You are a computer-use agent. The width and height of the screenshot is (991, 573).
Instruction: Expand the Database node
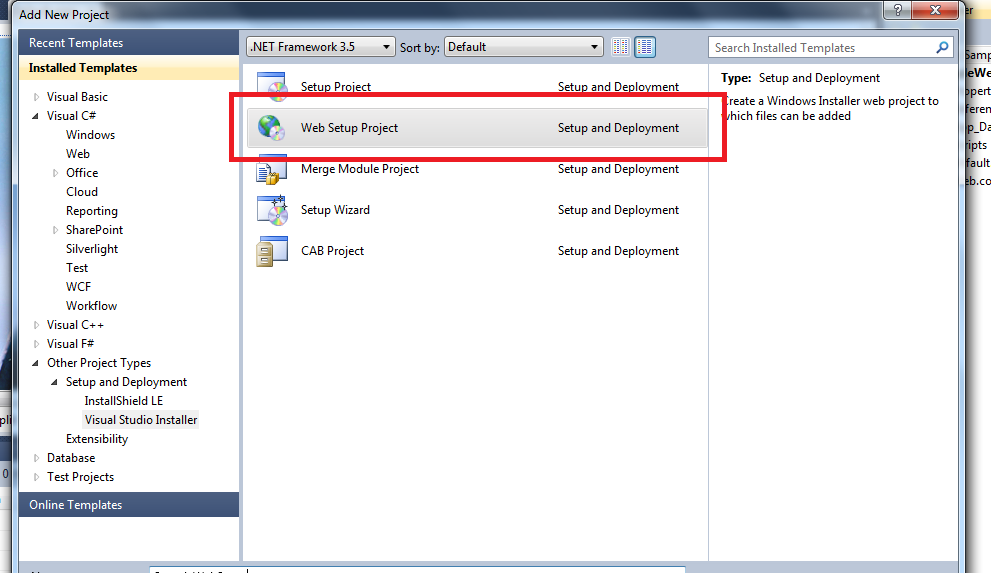click(36, 458)
